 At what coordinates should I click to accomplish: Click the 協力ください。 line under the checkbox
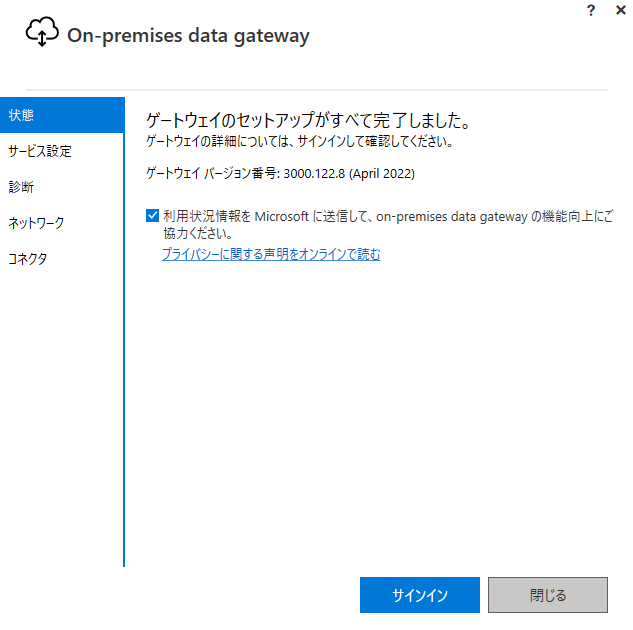pos(198,234)
